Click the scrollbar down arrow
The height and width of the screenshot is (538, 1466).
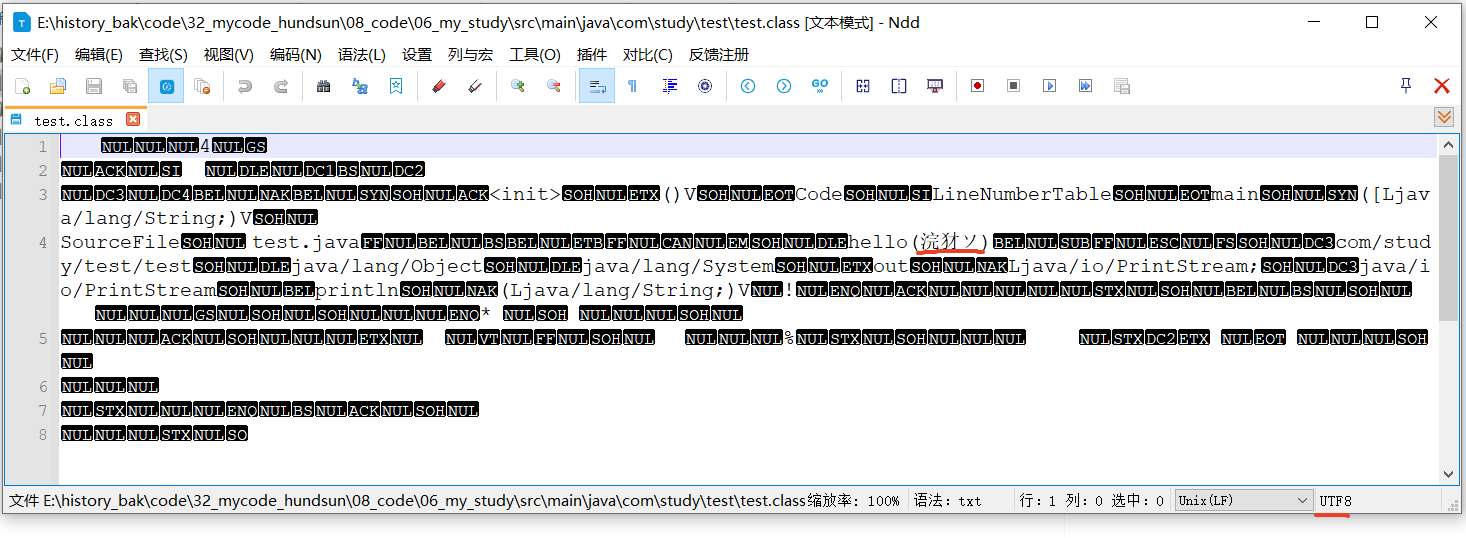pos(1448,475)
